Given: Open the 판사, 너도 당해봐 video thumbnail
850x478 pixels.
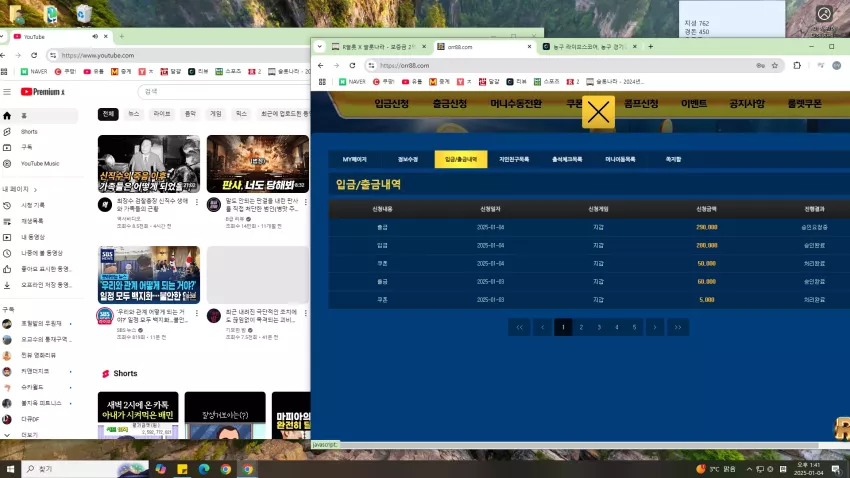Looking at the screenshot, I should (x=257, y=164).
